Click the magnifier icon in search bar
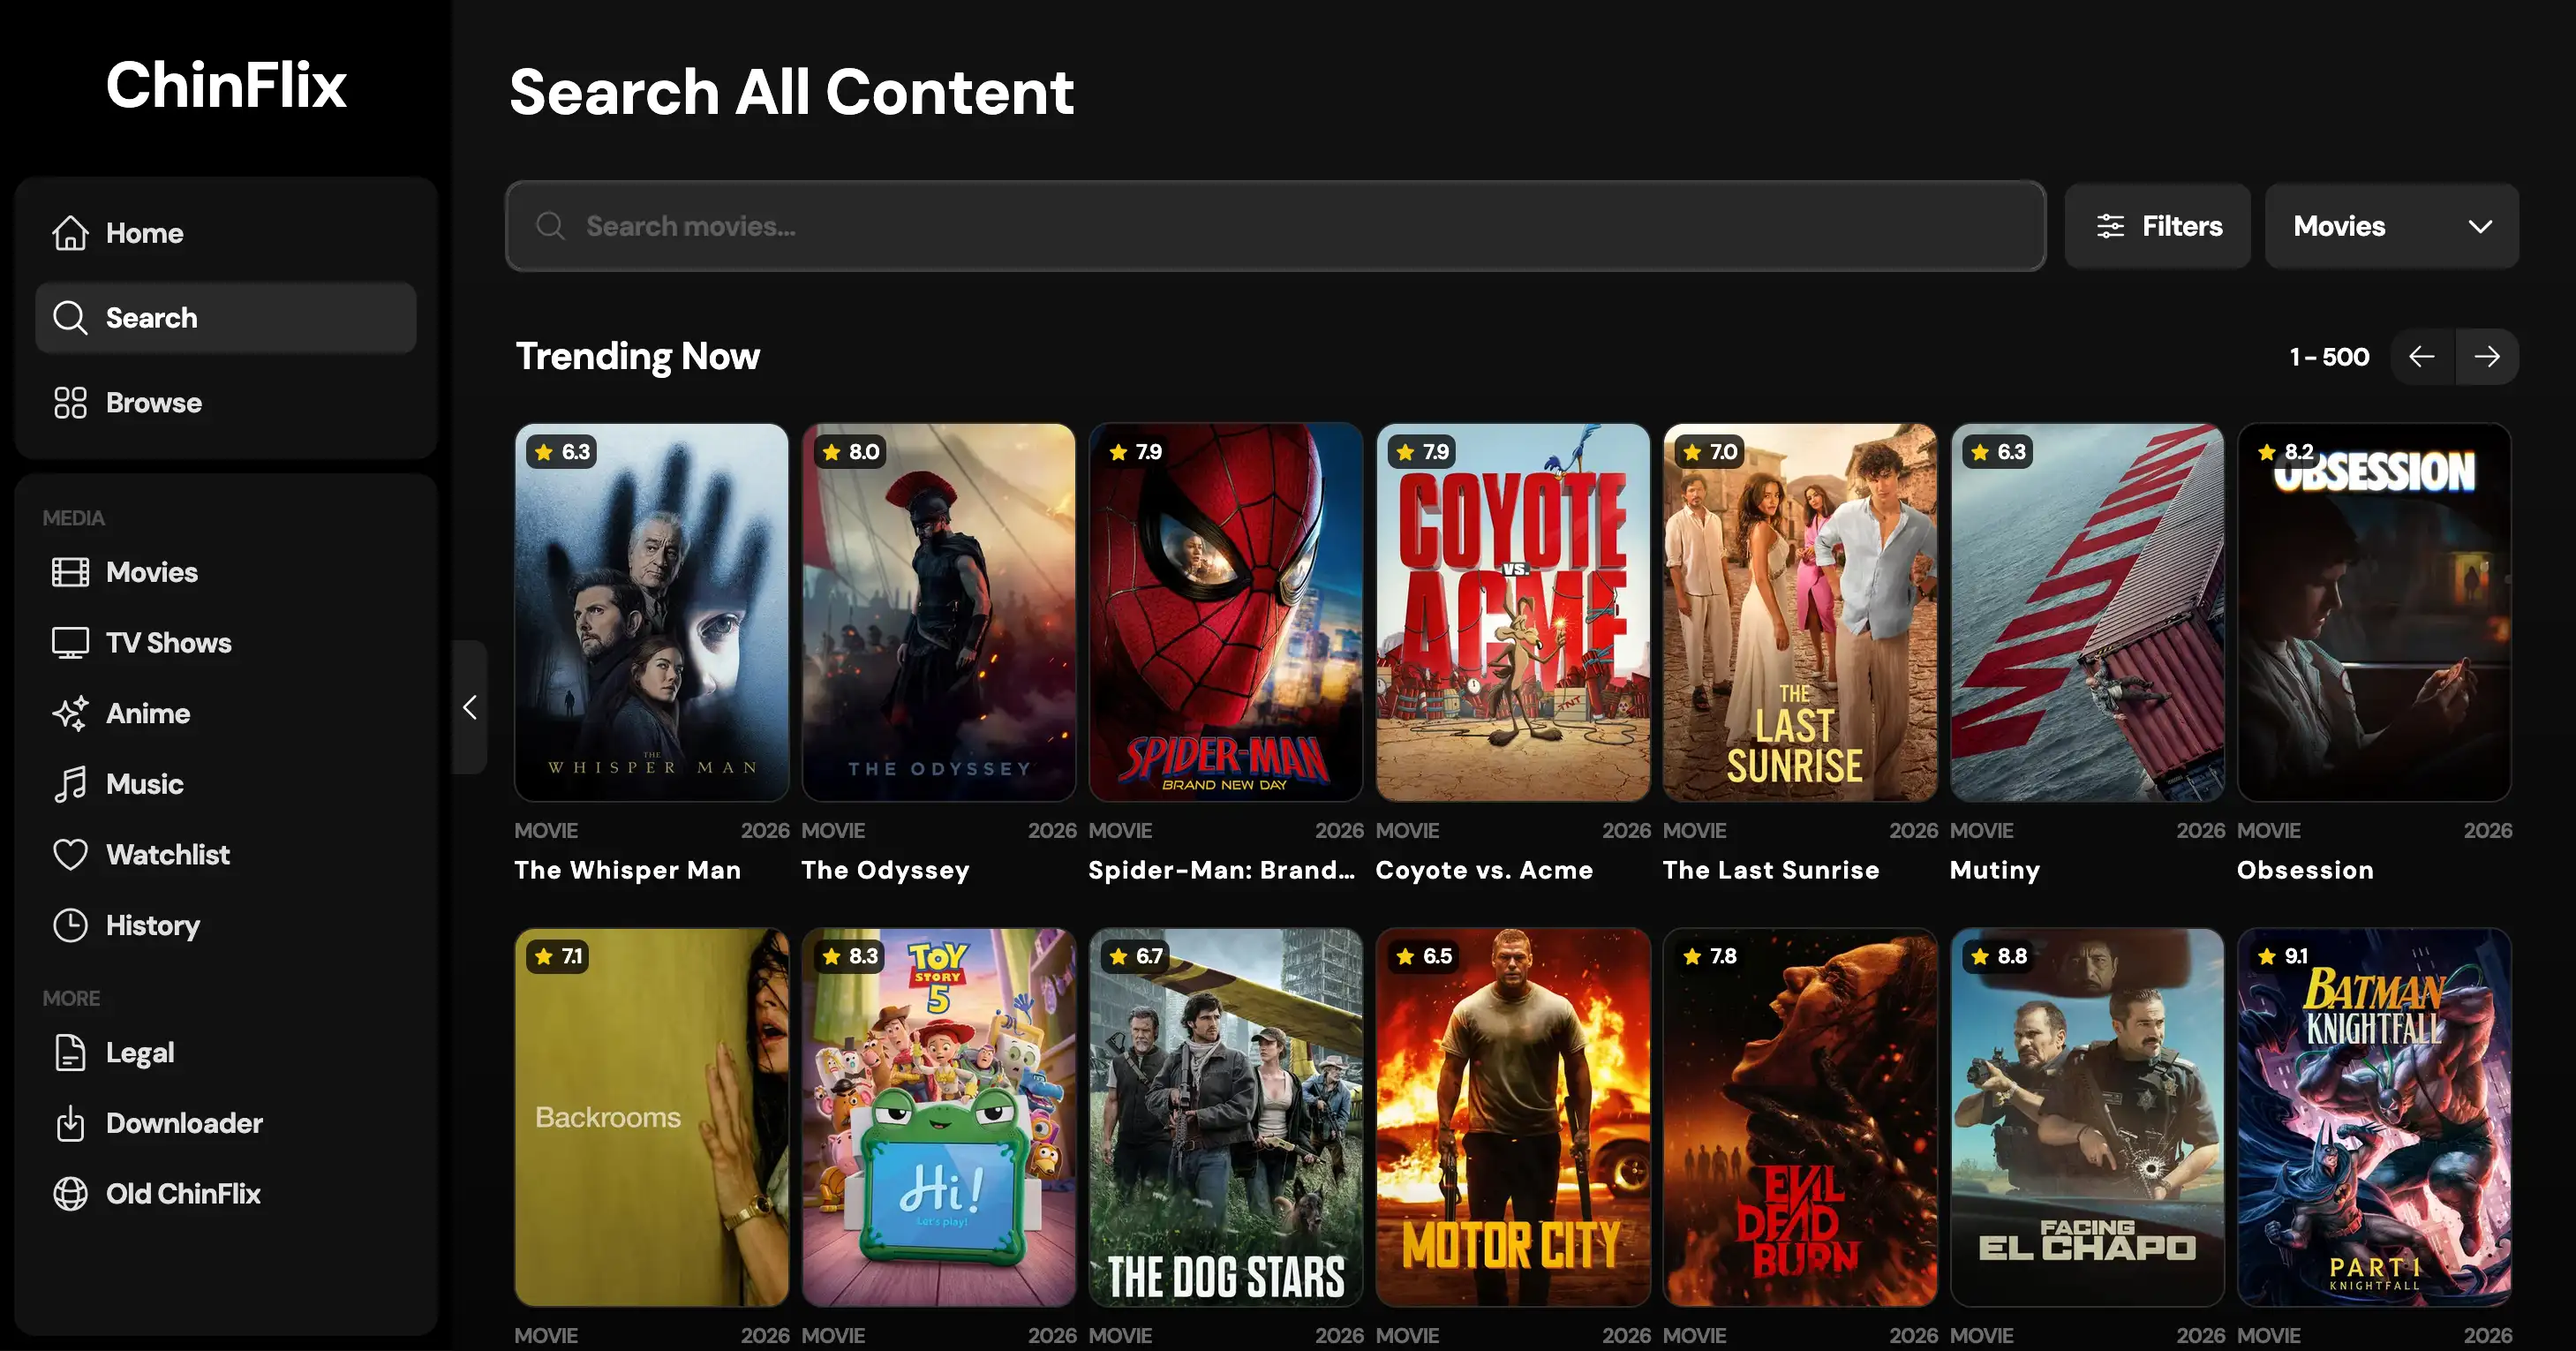Image resolution: width=2576 pixels, height=1351 pixels. [550, 226]
